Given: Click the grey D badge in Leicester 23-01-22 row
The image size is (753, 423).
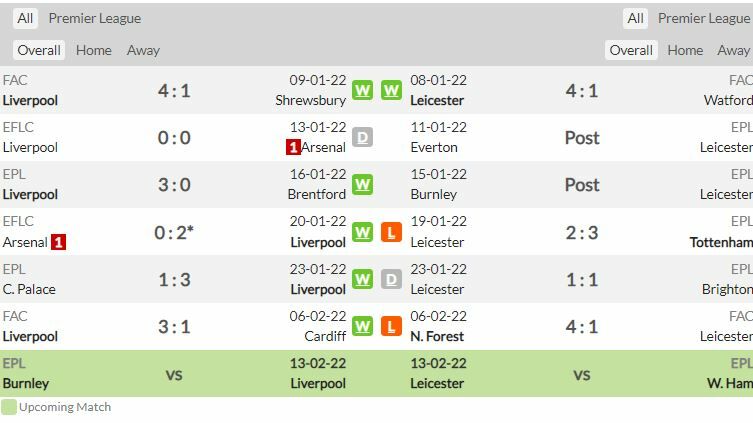Looking at the screenshot, I should (391, 280).
